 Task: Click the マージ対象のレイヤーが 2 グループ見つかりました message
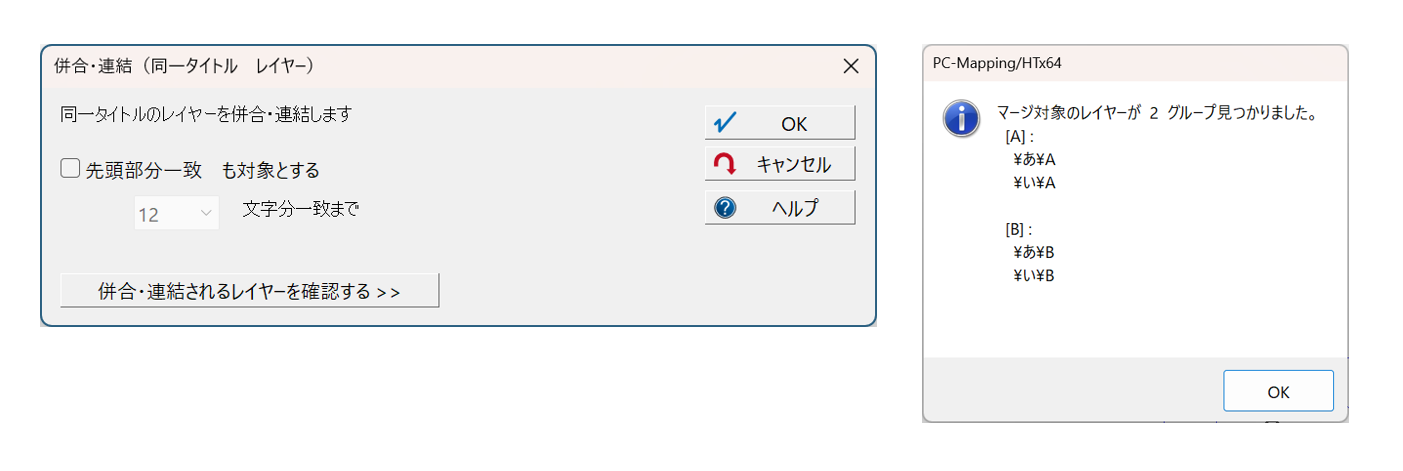pos(1155,113)
